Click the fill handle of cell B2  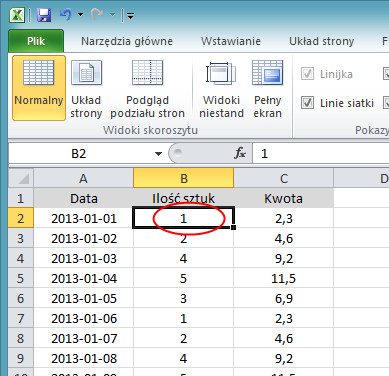click(233, 227)
